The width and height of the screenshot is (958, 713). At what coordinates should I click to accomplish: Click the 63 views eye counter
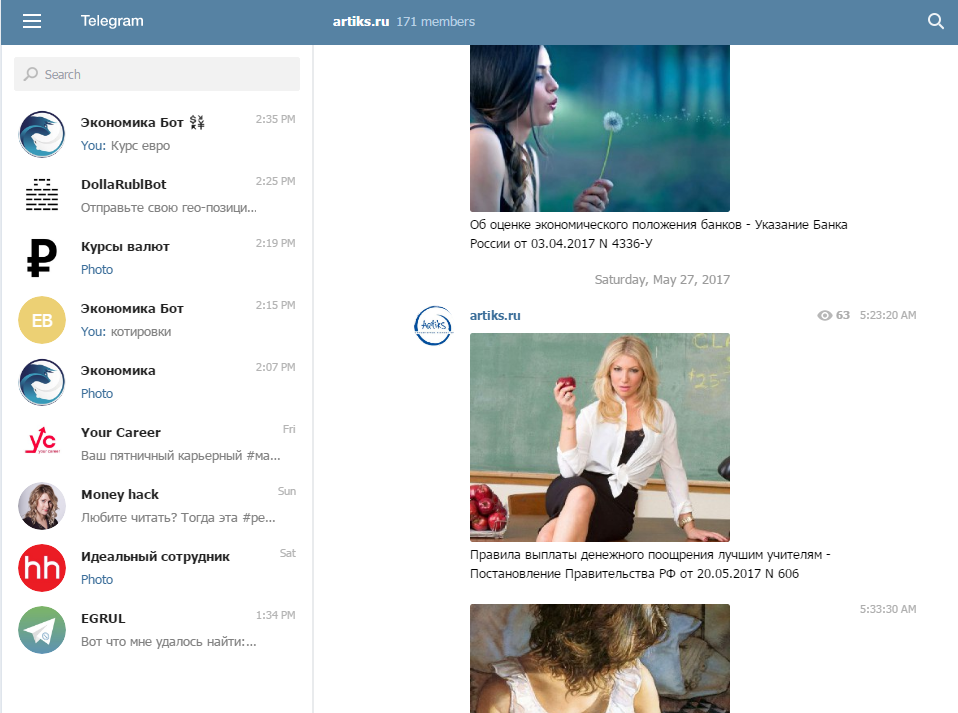tap(833, 315)
